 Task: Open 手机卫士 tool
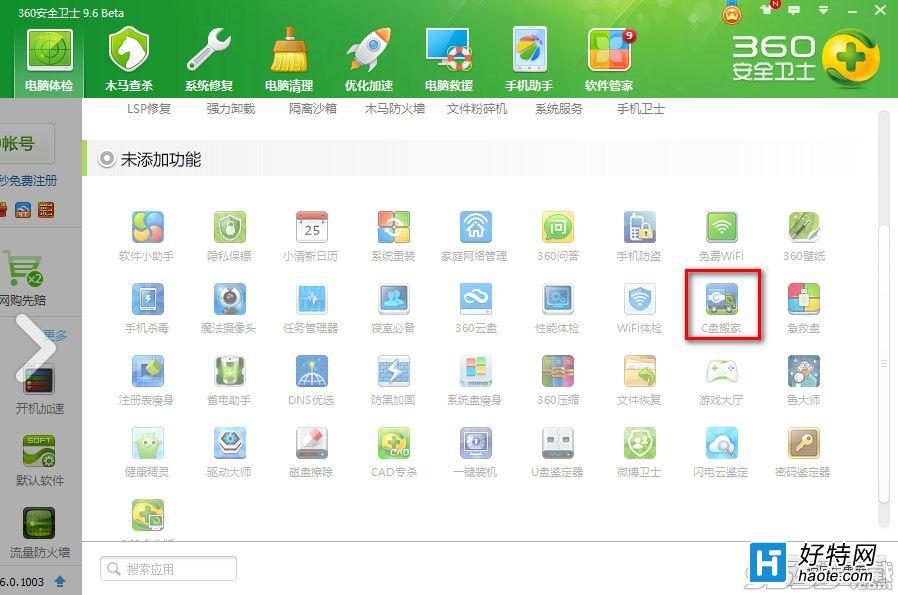tap(640, 108)
